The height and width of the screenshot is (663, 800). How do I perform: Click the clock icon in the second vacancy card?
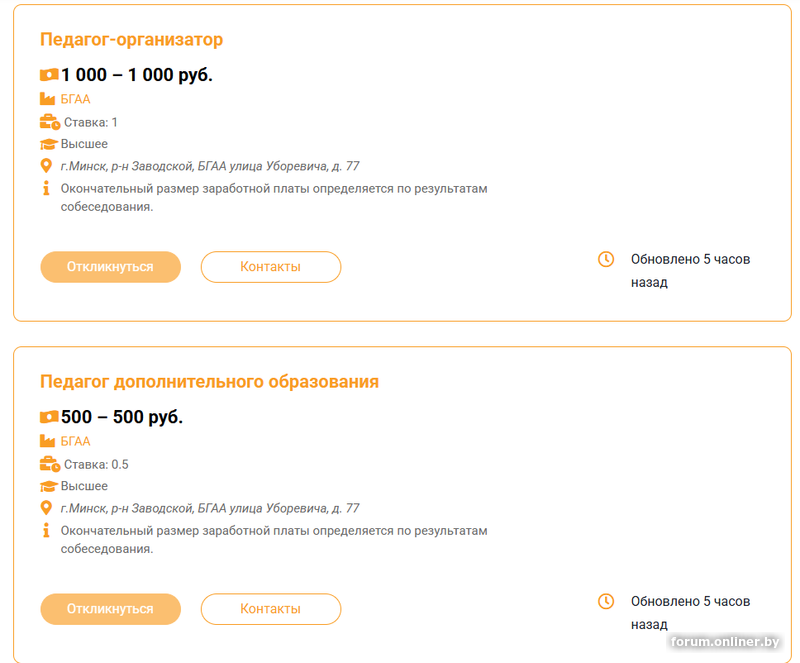(606, 601)
